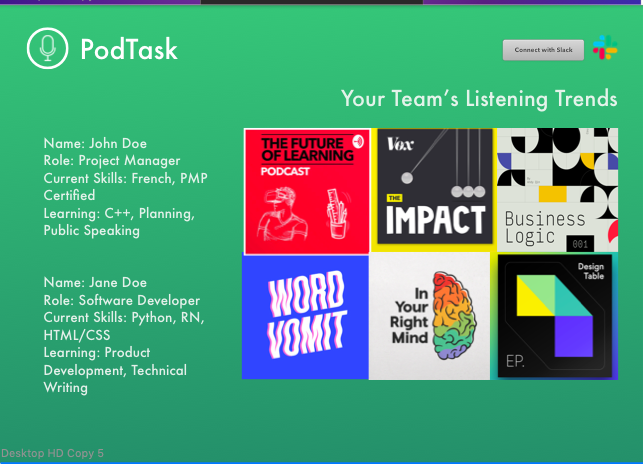Screen dimensions: 643x464
Task: Open the Design Table podcast cover
Action: pyautogui.click(x=555, y=316)
